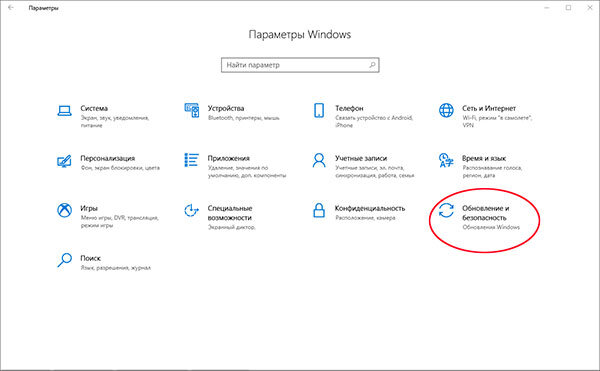
Task: Open the Устройства devices icon
Action: click(x=192, y=110)
